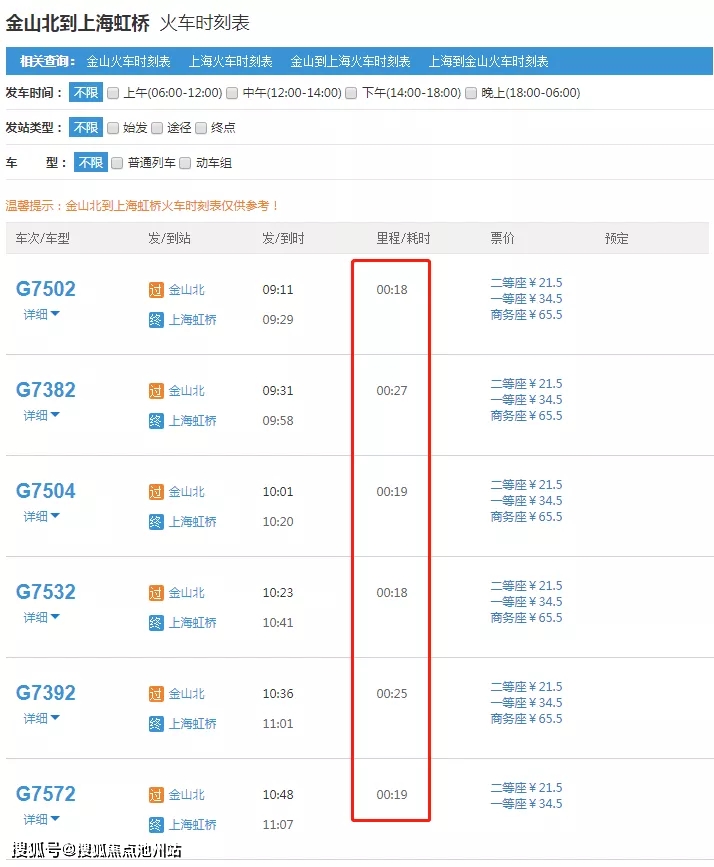The width and height of the screenshot is (714, 867).
Task: Click 上海虹桥 station in G7382 row
Action: tap(192, 421)
